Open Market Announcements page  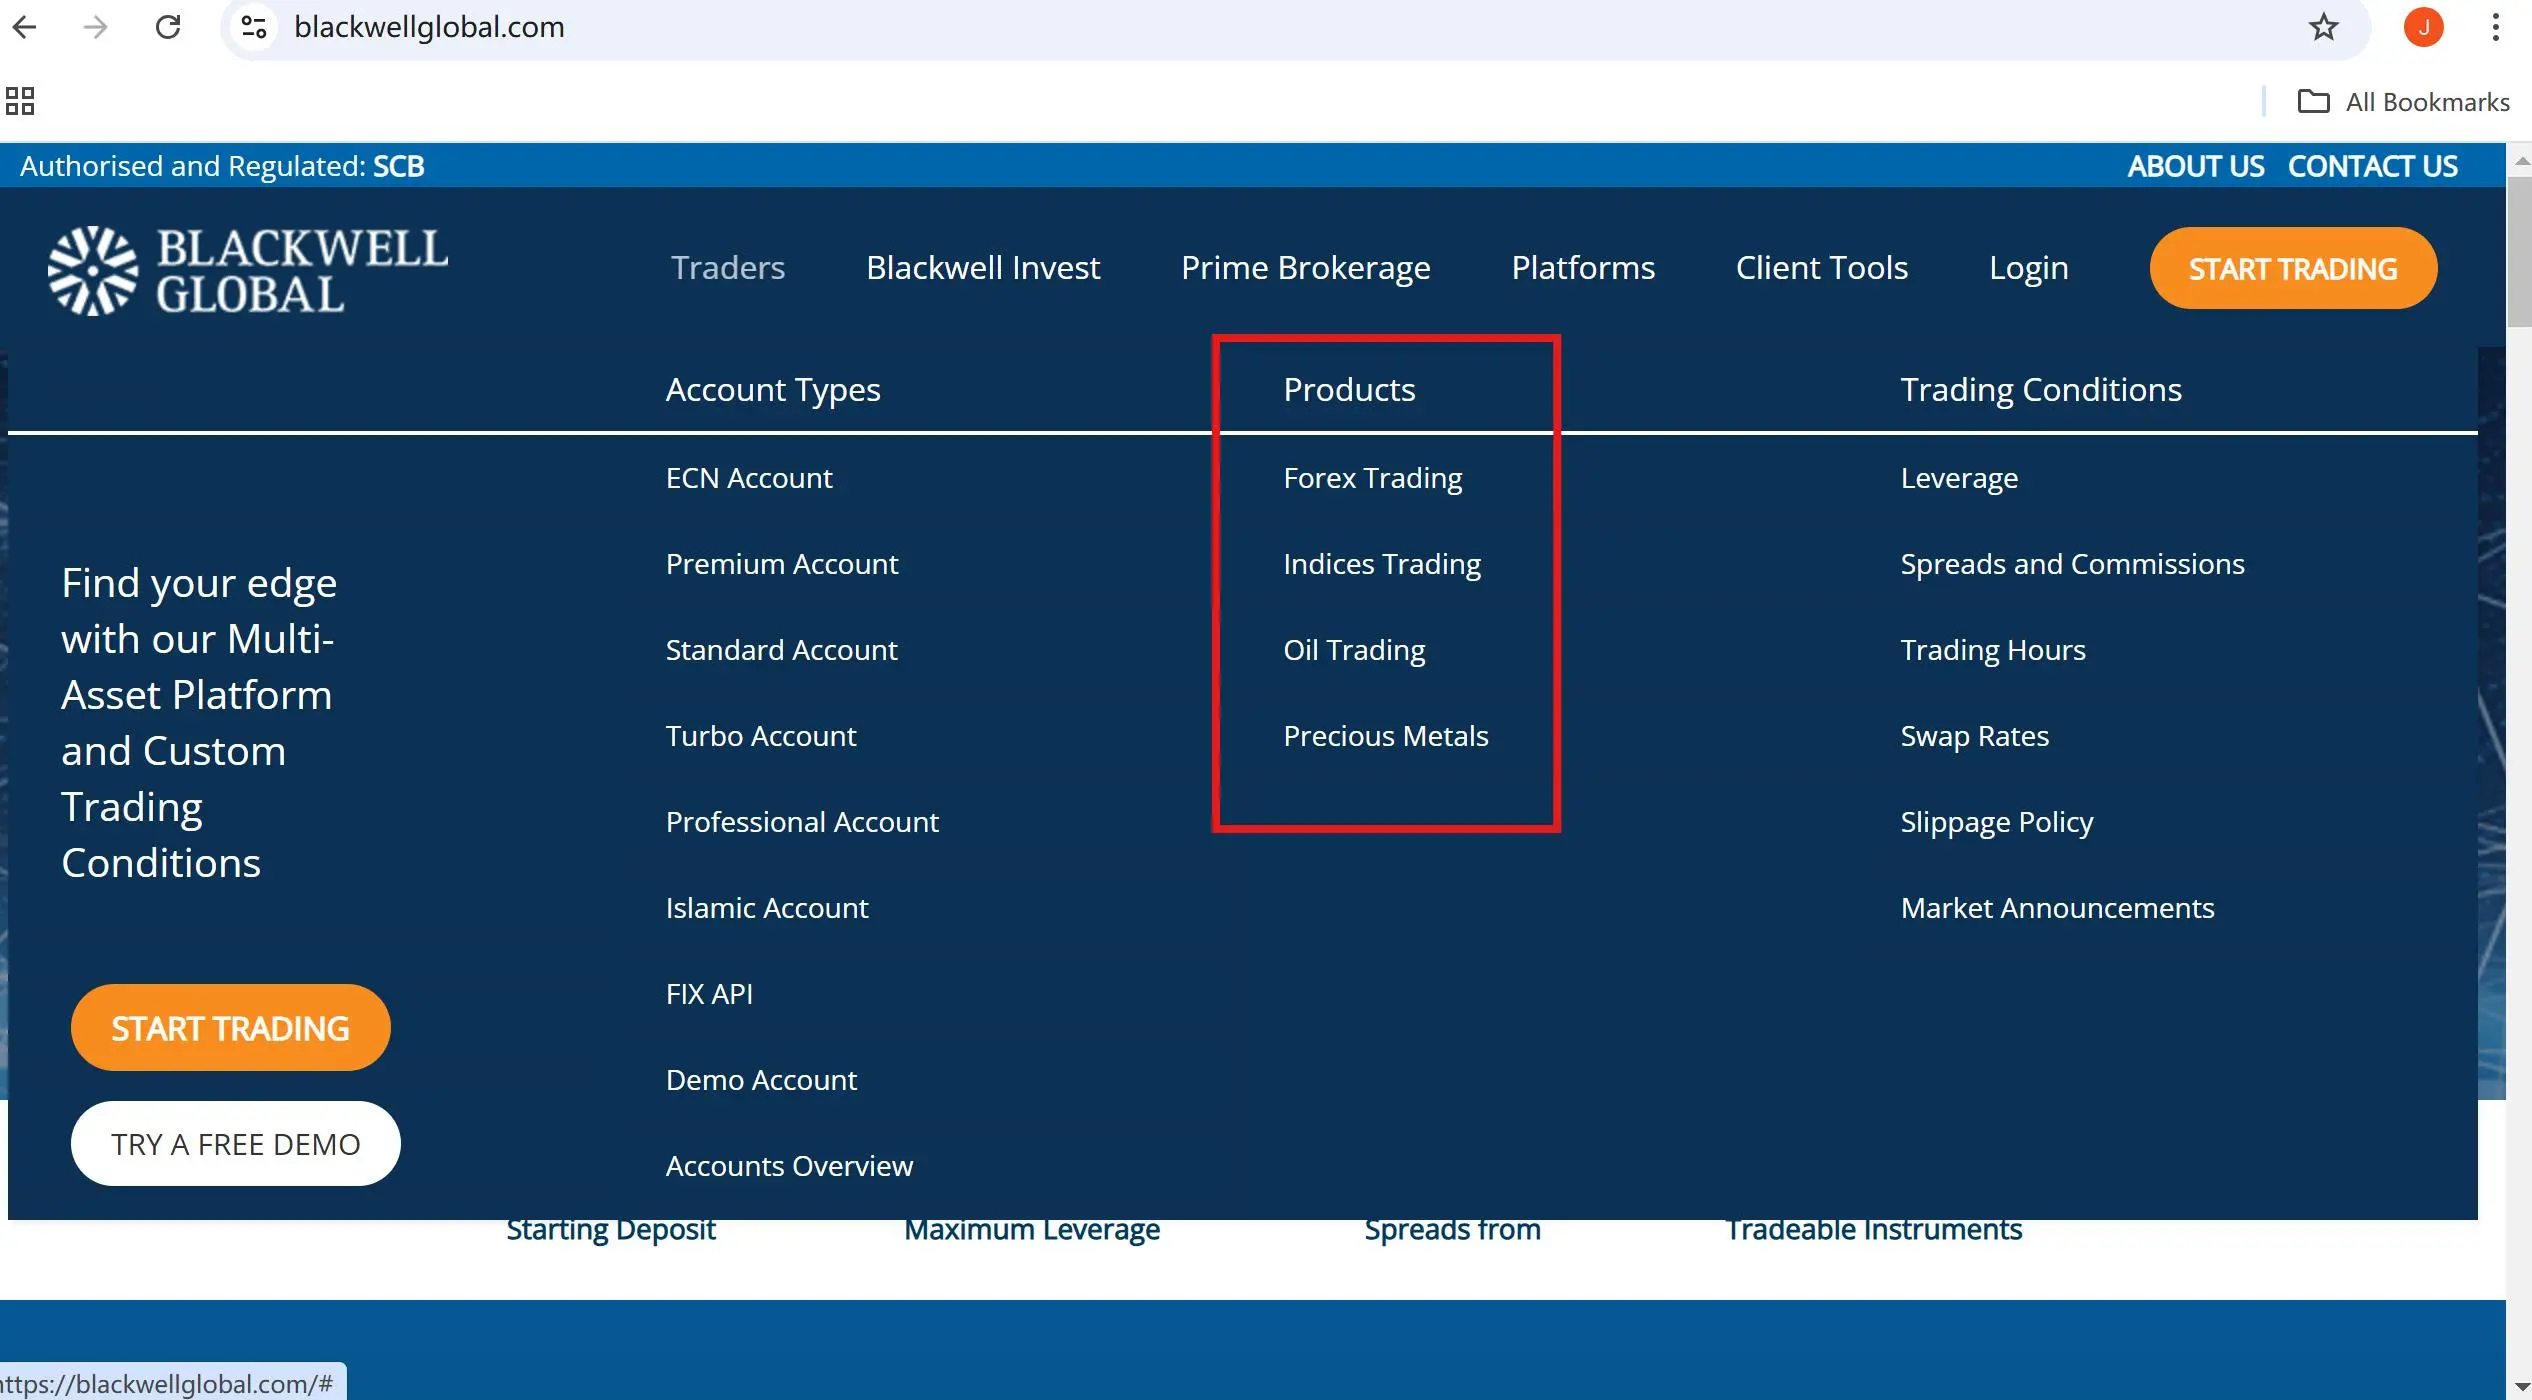2057,908
